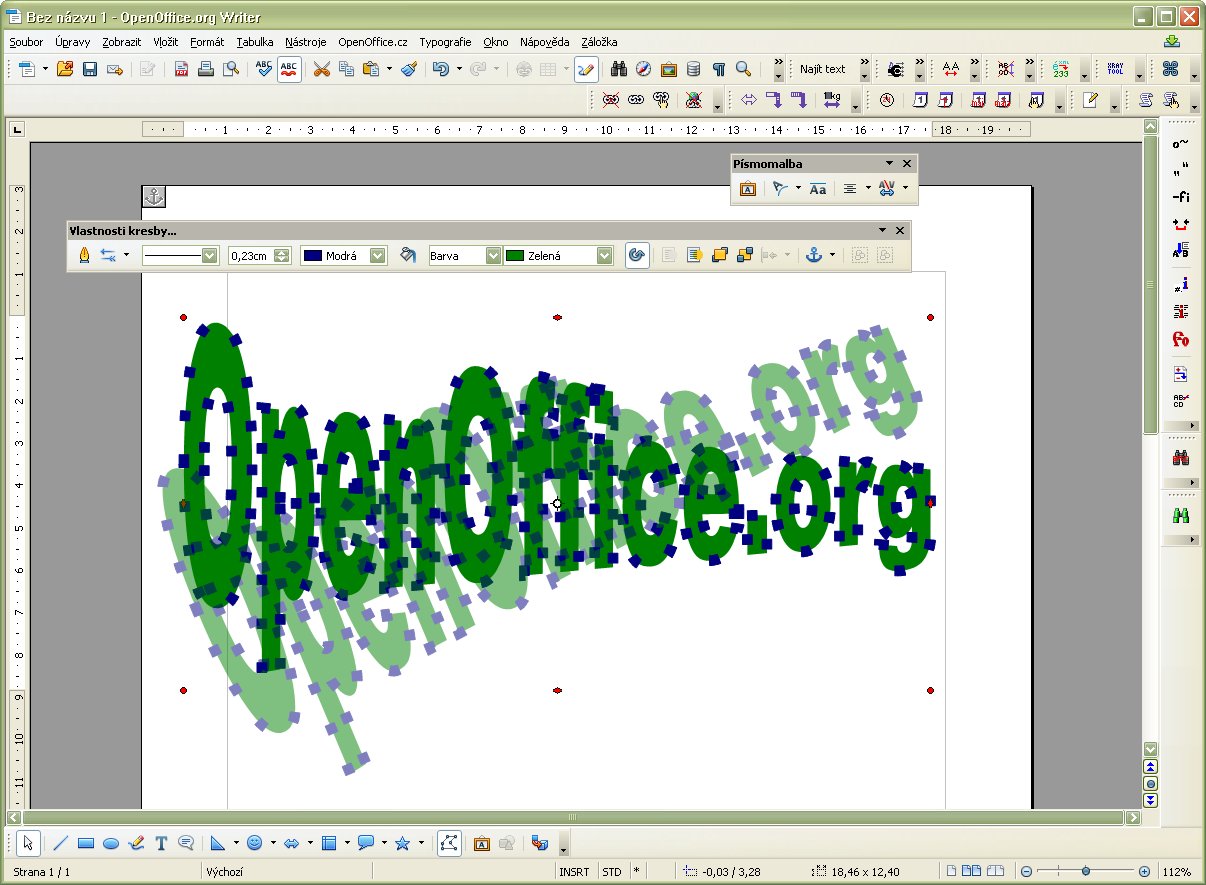Open the Arrow Style dropdown arrow
Viewport: 1206px width, 885px height.
pyautogui.click(x=127, y=255)
